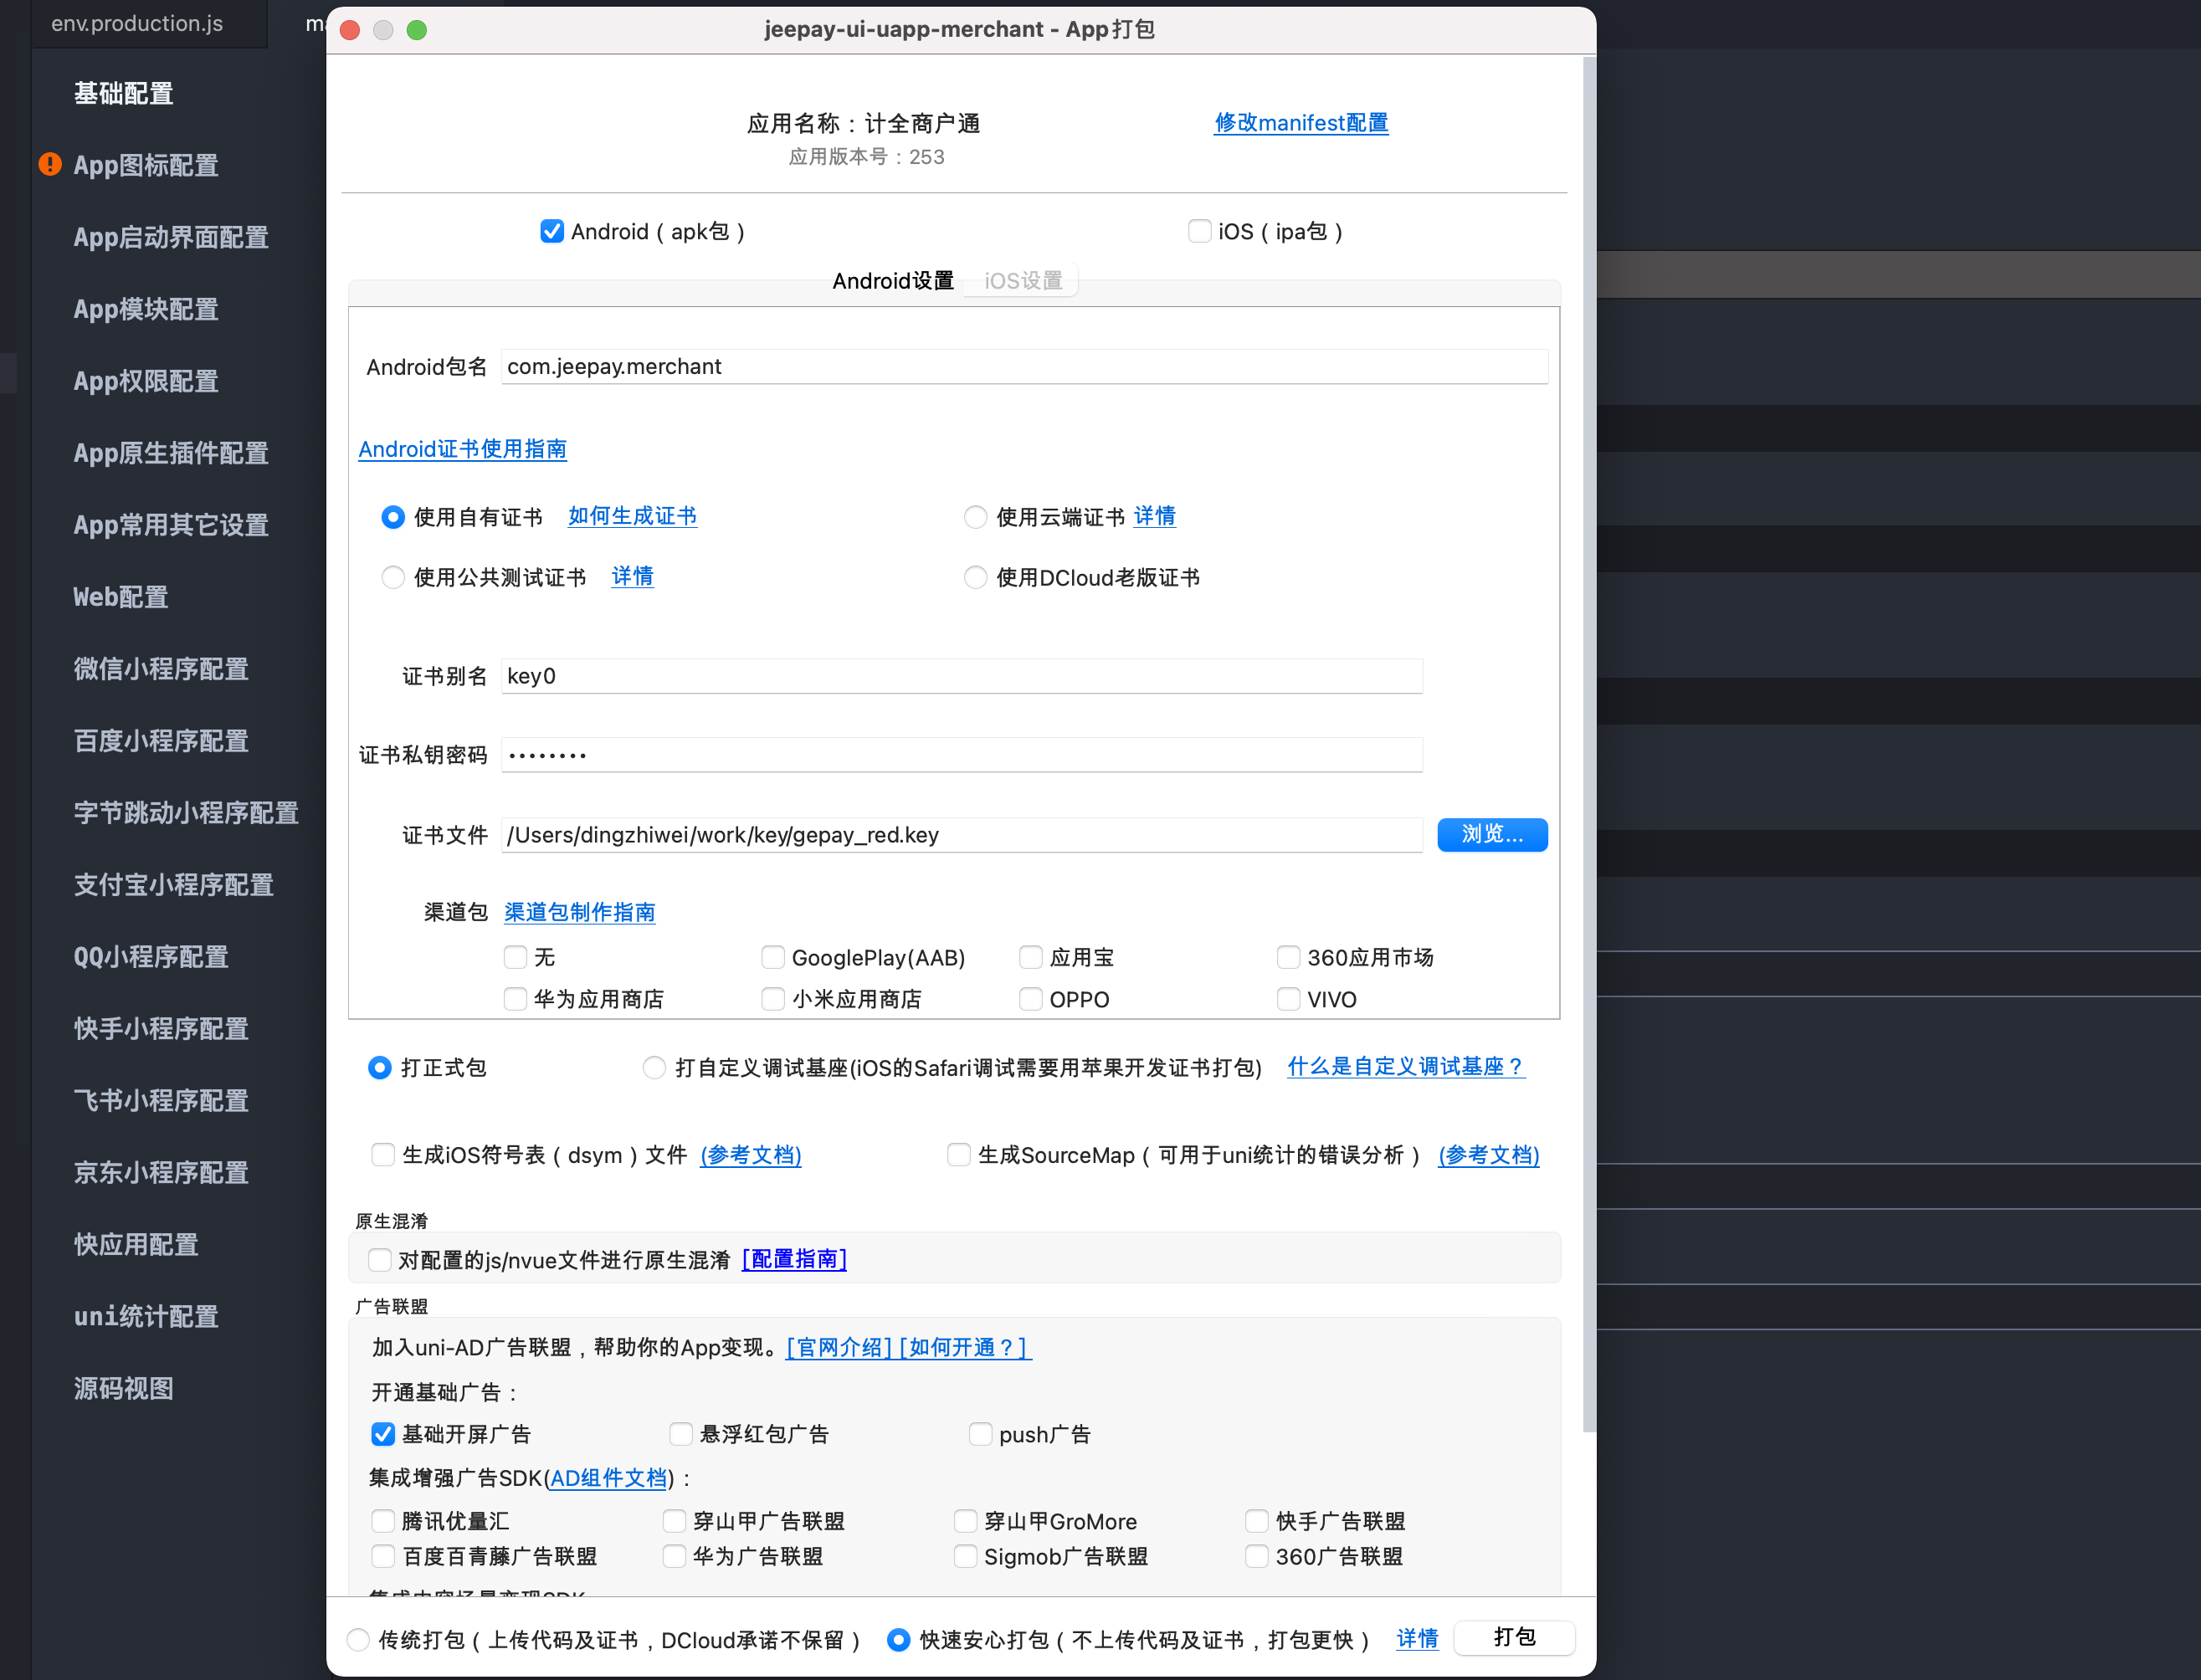
Task: Click 修改manifest配置 link
Action: point(1301,123)
